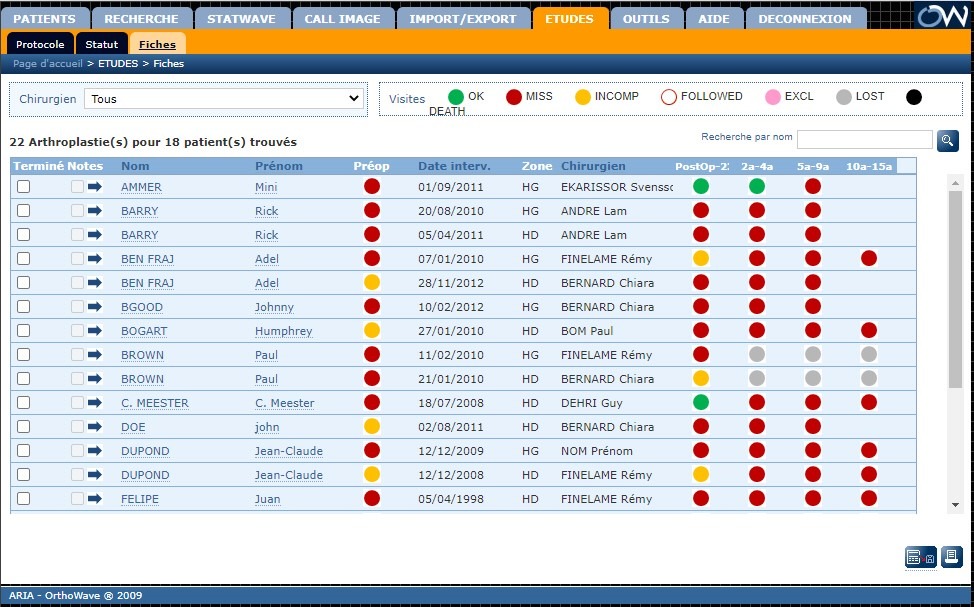Open patient link FELIPE
The height and width of the screenshot is (607, 974).
[140, 499]
